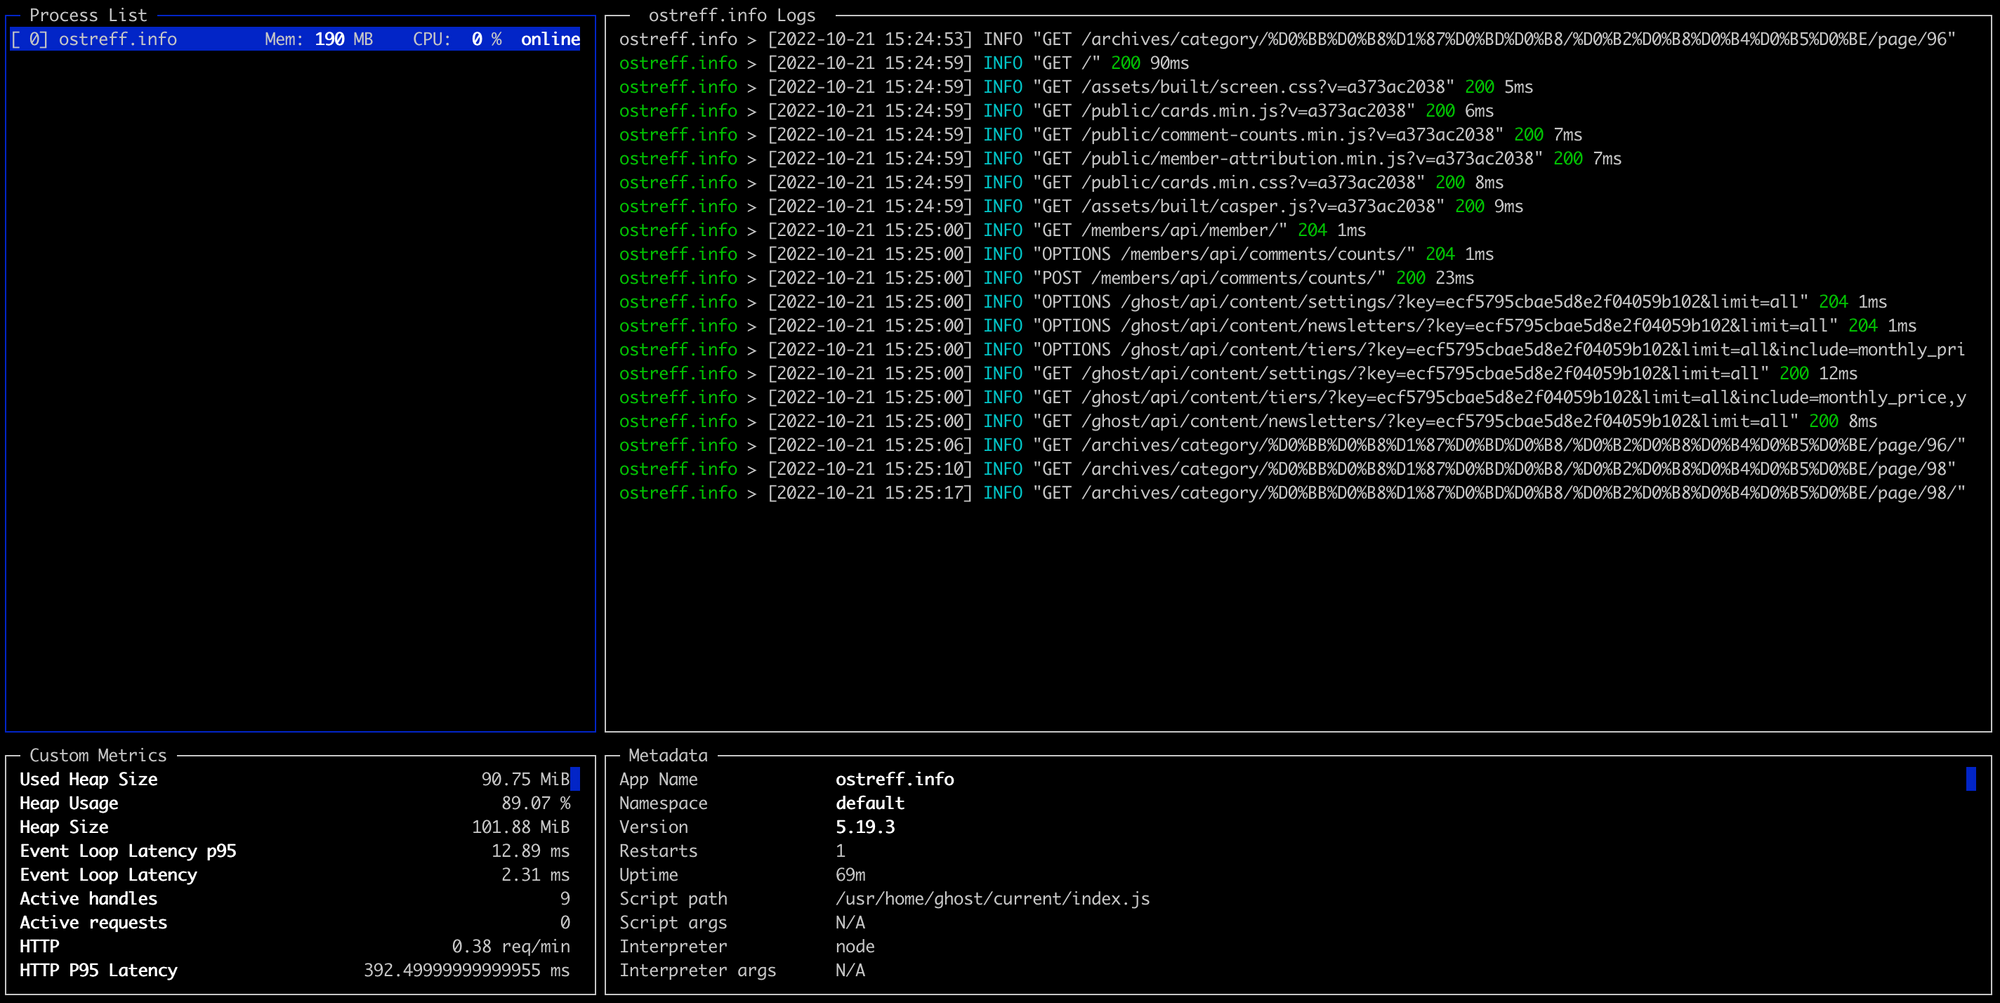
Task: Click the member-attribution.min.js log line
Action: tap(1121, 159)
